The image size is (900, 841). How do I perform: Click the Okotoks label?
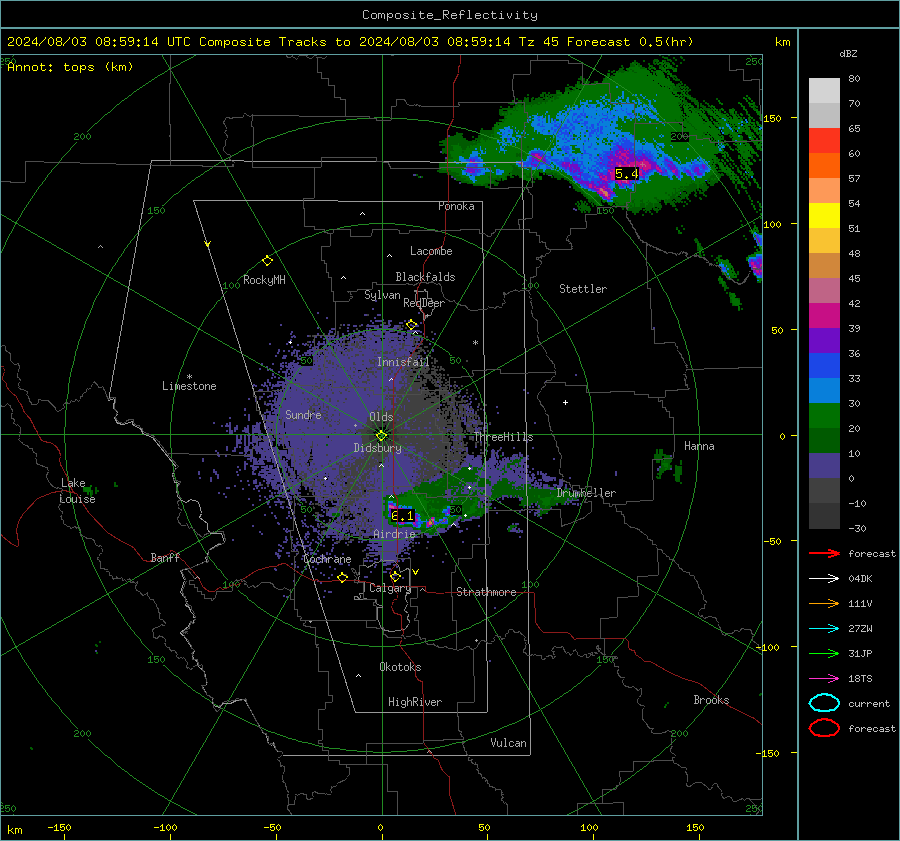tap(400, 667)
